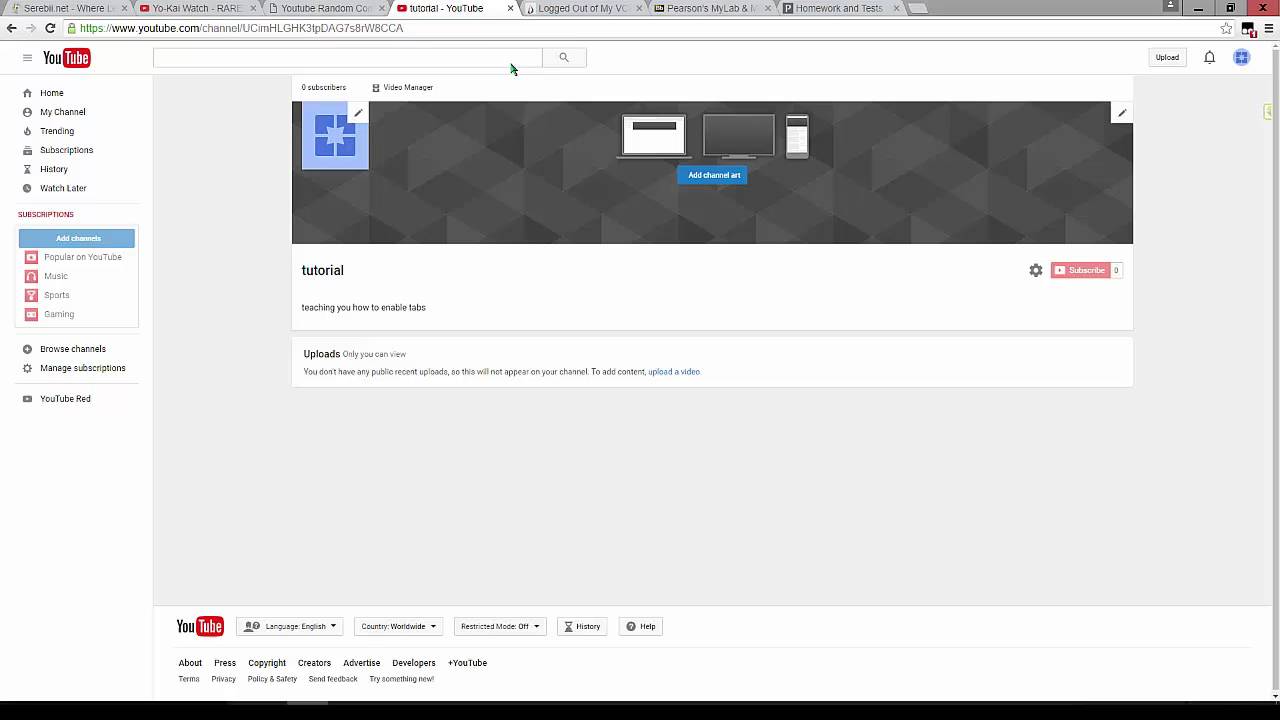Click the My Channel sidebar icon
Image resolution: width=1280 pixels, height=720 pixels.
point(27,112)
